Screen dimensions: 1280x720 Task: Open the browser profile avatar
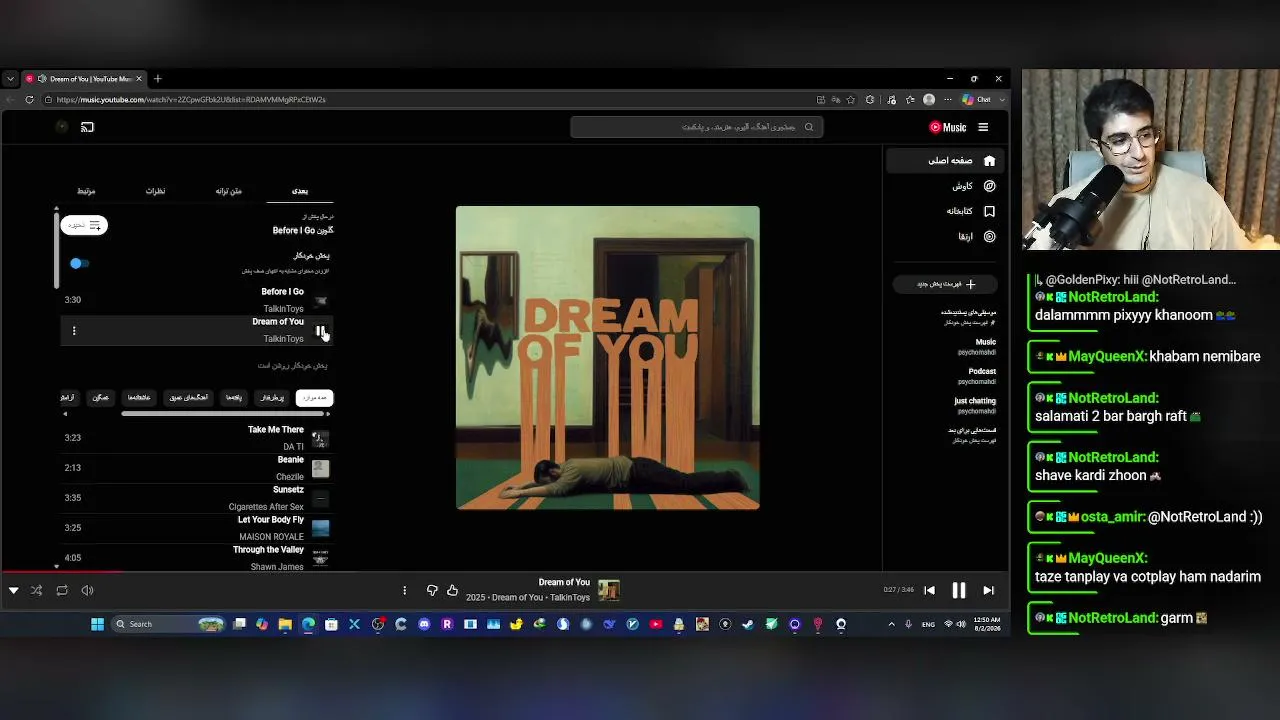pyautogui.click(x=929, y=100)
